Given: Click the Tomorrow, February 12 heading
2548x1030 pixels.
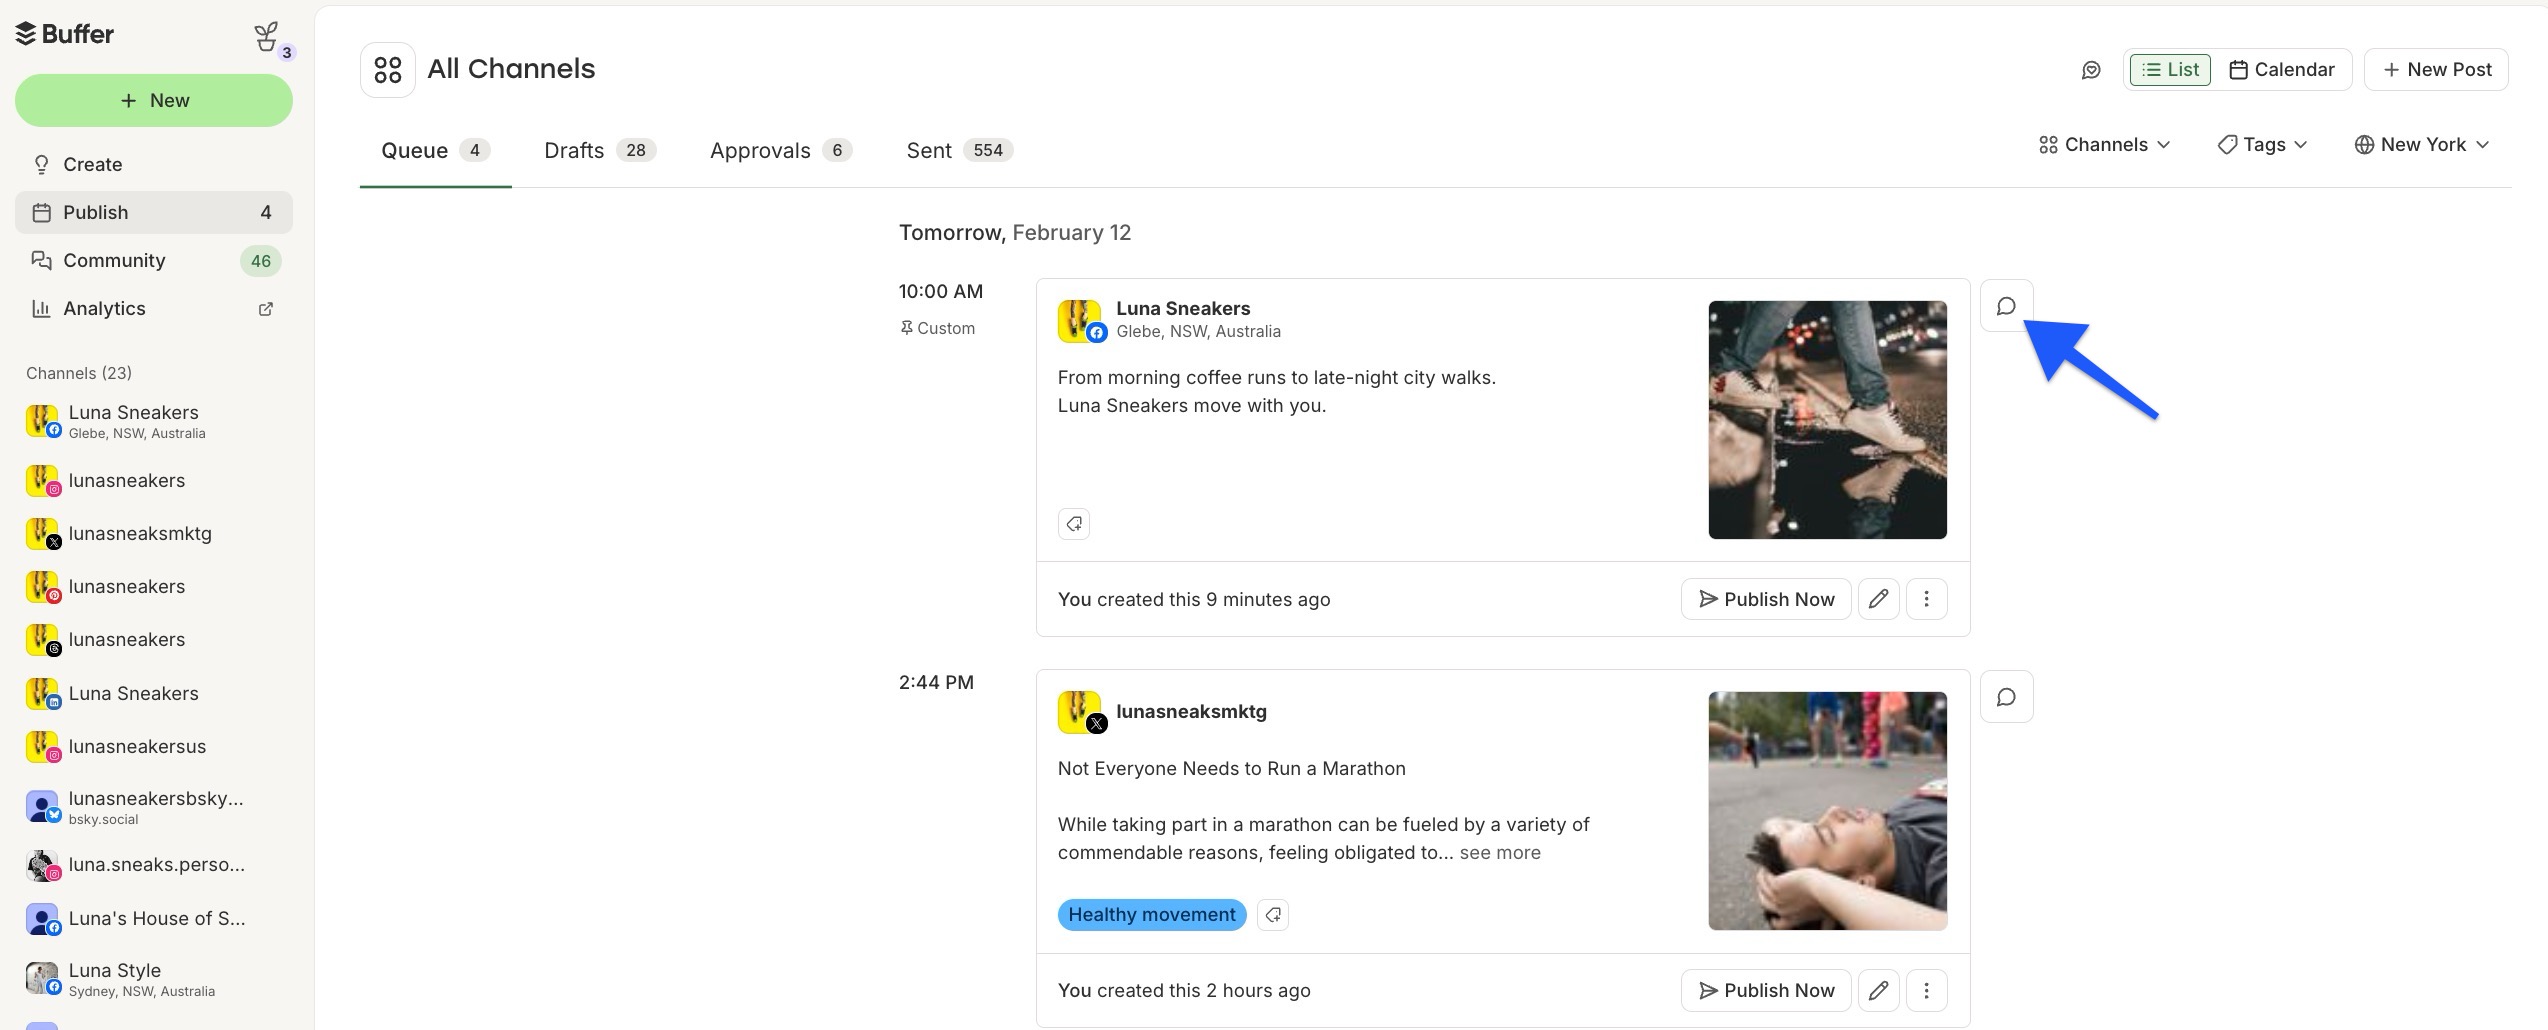Looking at the screenshot, I should pos(1015,232).
